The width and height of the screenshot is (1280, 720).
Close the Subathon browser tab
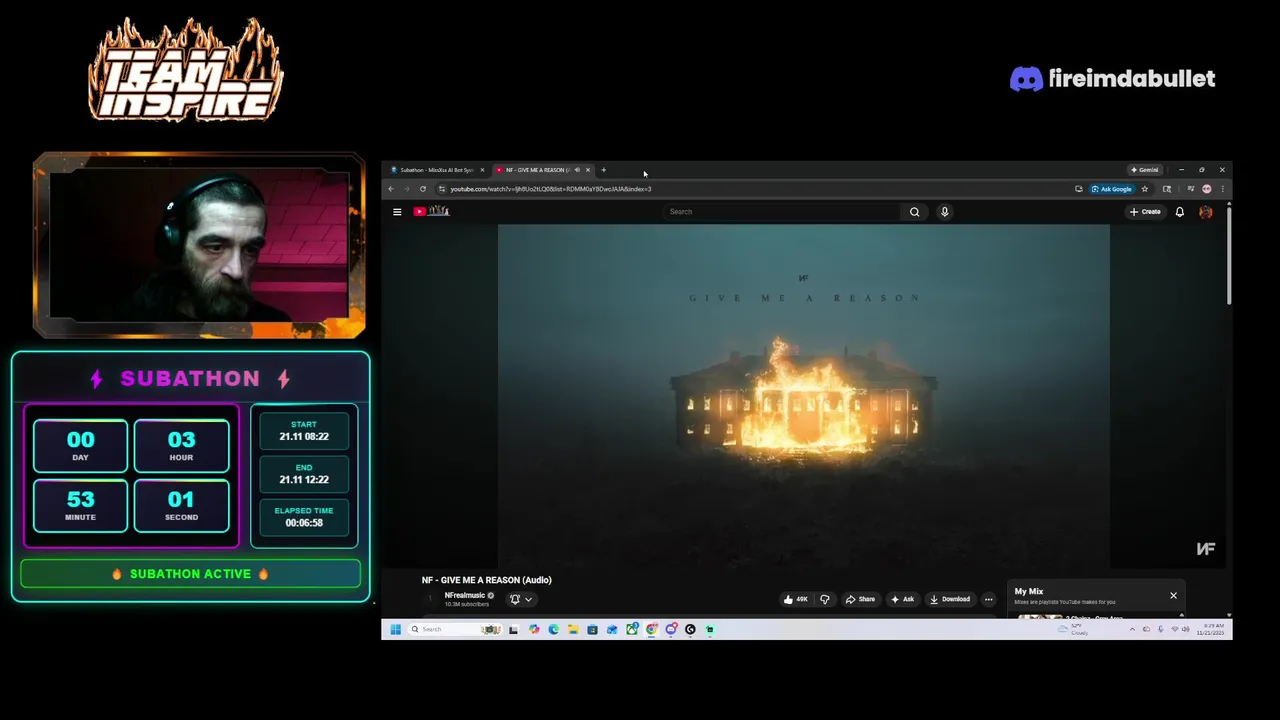pyautogui.click(x=482, y=170)
